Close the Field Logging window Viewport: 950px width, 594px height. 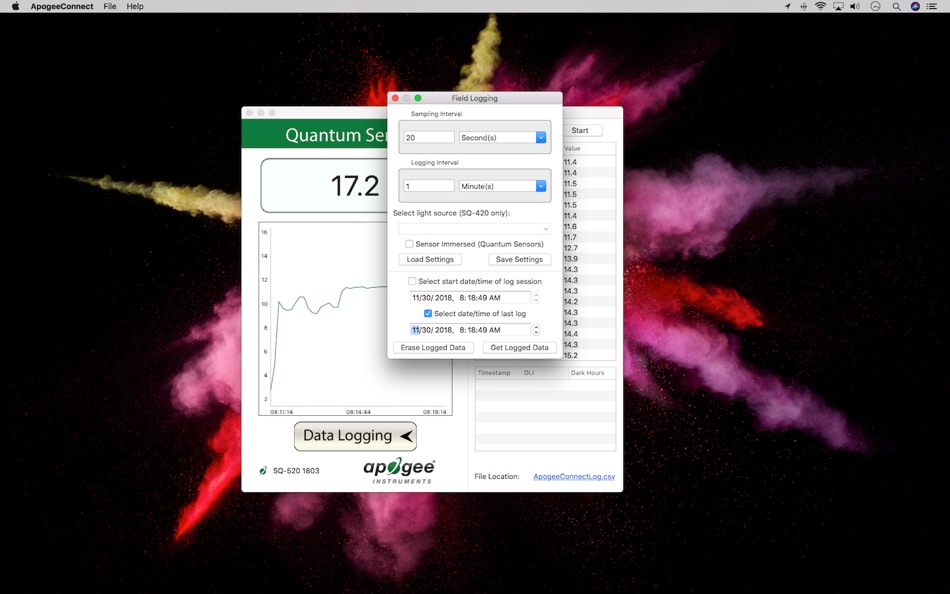(x=396, y=98)
